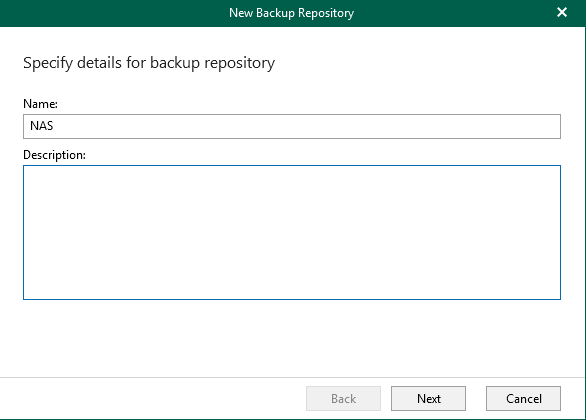Click the Specify details for backup repository heading
This screenshot has height=420, width=586.
click(x=149, y=63)
